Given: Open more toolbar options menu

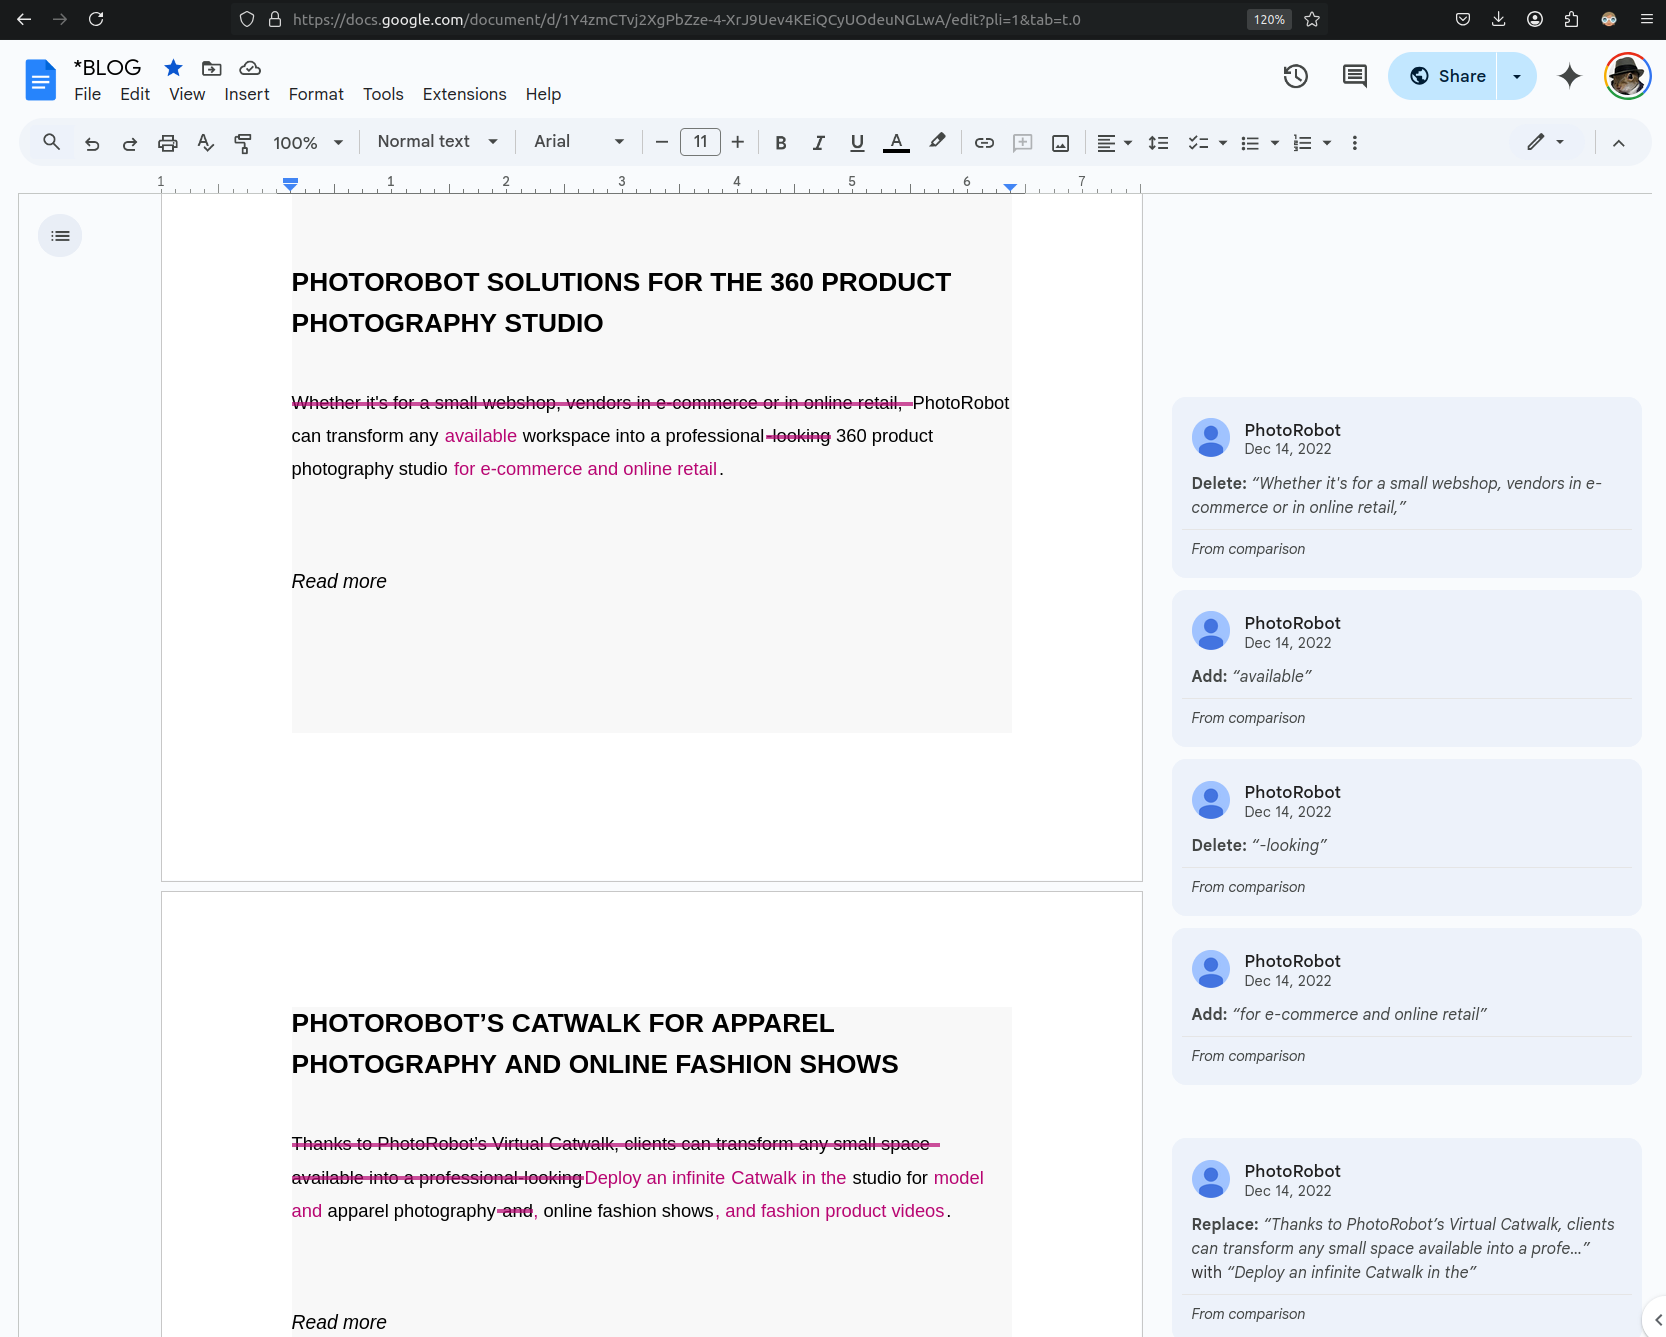Looking at the screenshot, I should point(1355,143).
